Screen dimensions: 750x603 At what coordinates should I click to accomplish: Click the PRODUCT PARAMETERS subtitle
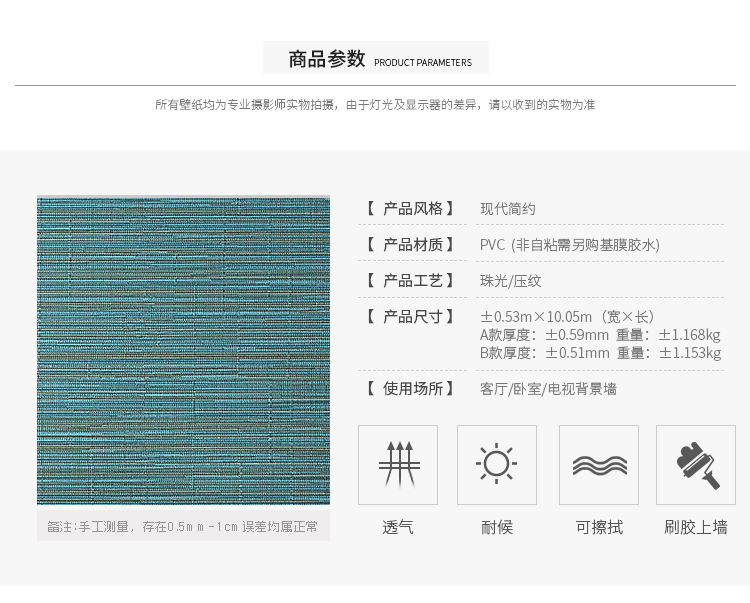[x=422, y=62]
